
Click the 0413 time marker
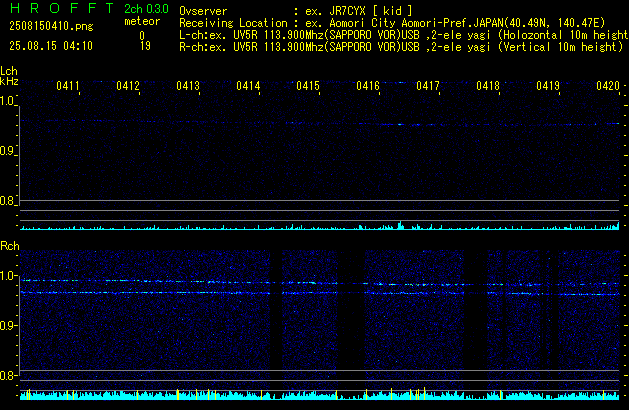(188, 86)
